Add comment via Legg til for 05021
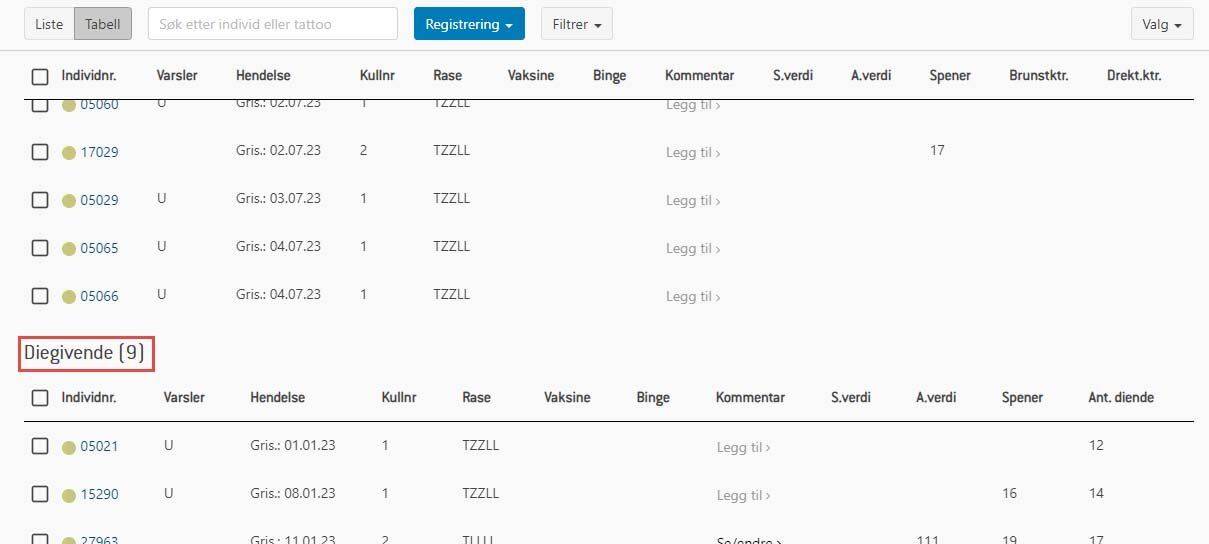Viewport: 1209px width, 544px height. 743,447
